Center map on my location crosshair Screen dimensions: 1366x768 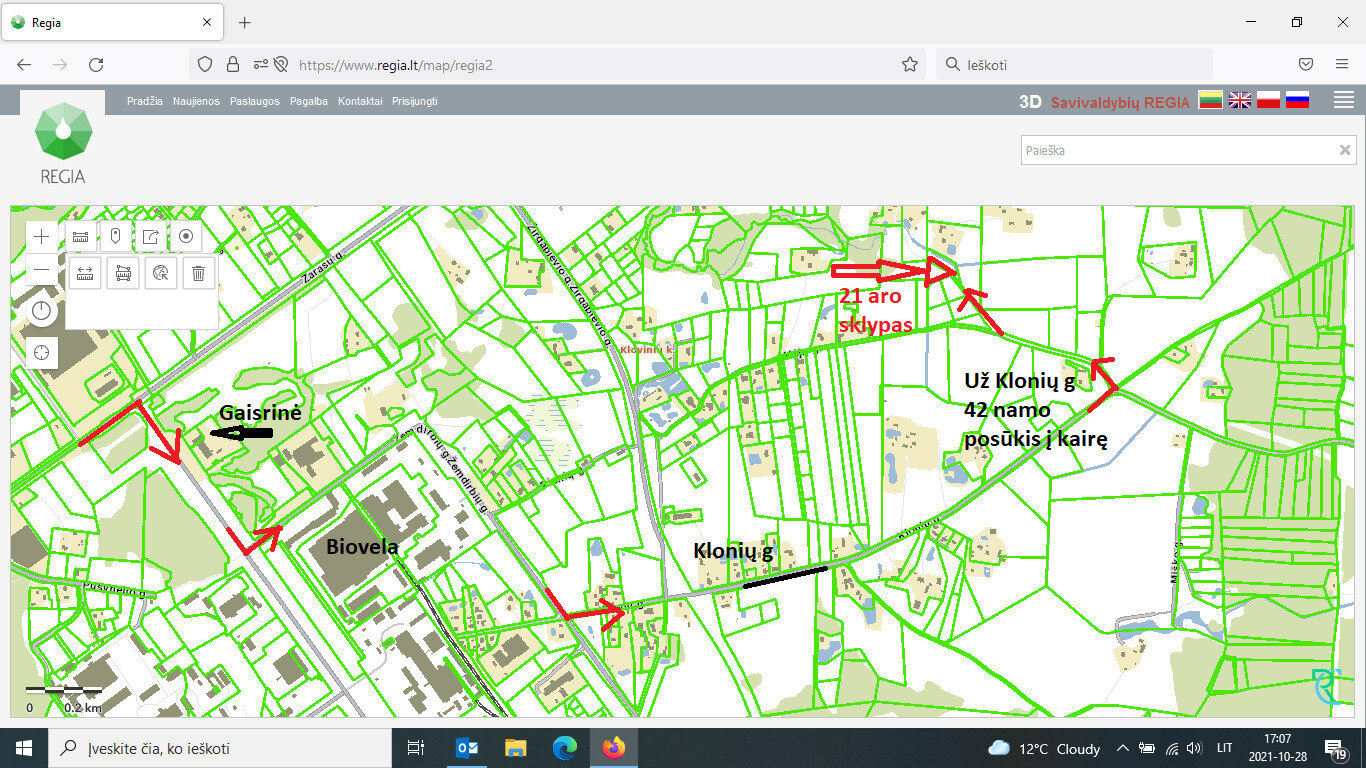pyautogui.click(x=41, y=353)
